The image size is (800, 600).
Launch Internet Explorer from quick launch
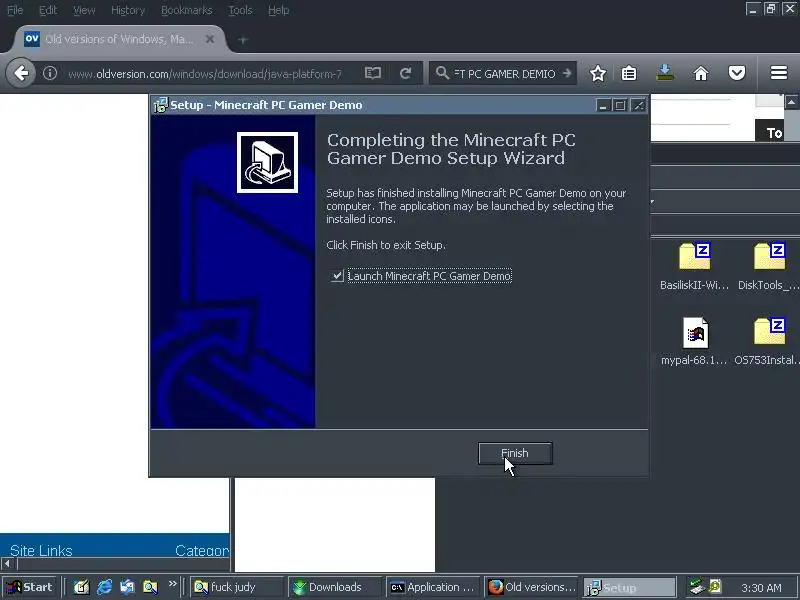tap(105, 587)
